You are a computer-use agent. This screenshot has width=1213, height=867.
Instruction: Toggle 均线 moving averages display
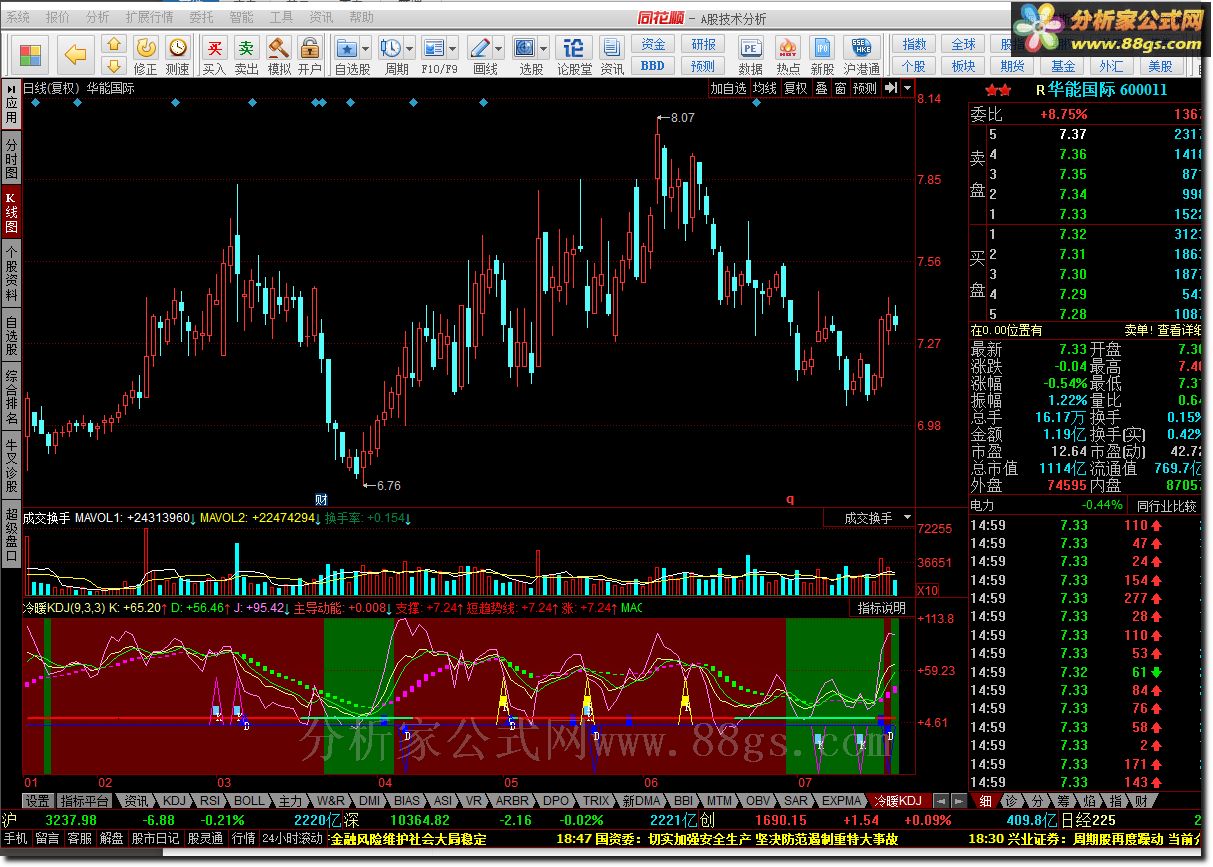click(x=765, y=88)
